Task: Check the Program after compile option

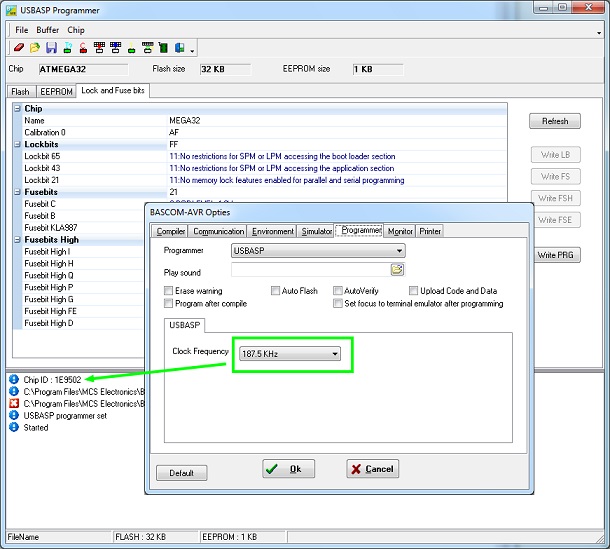Action: [x=168, y=303]
